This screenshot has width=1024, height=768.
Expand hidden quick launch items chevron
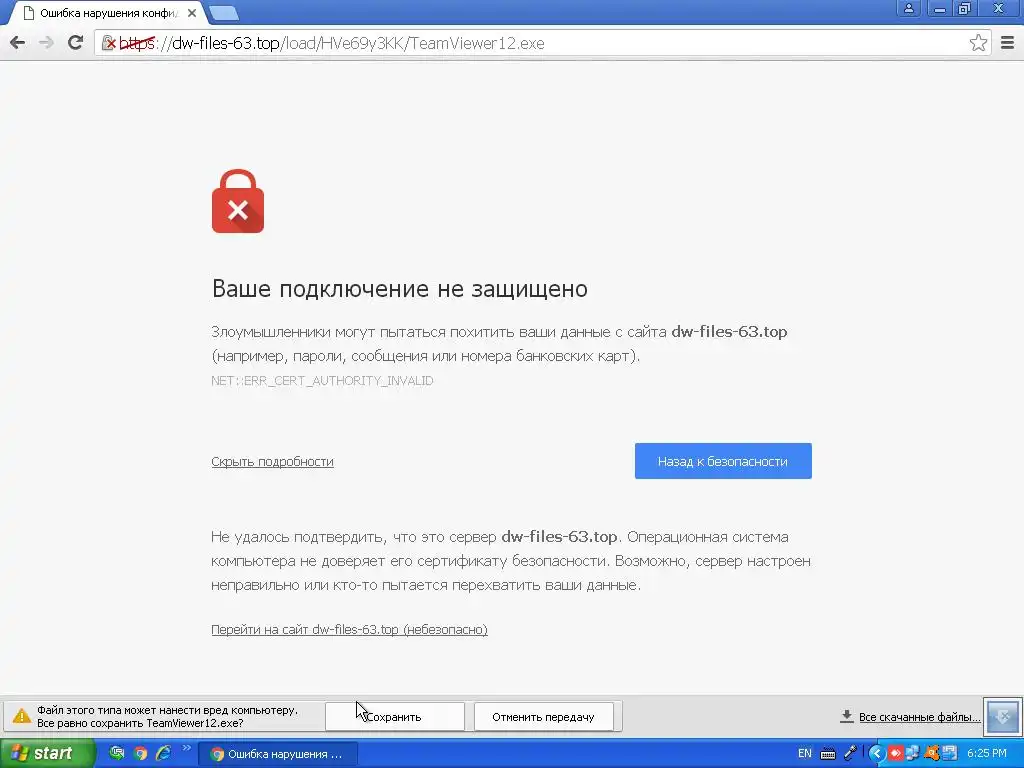(187, 748)
